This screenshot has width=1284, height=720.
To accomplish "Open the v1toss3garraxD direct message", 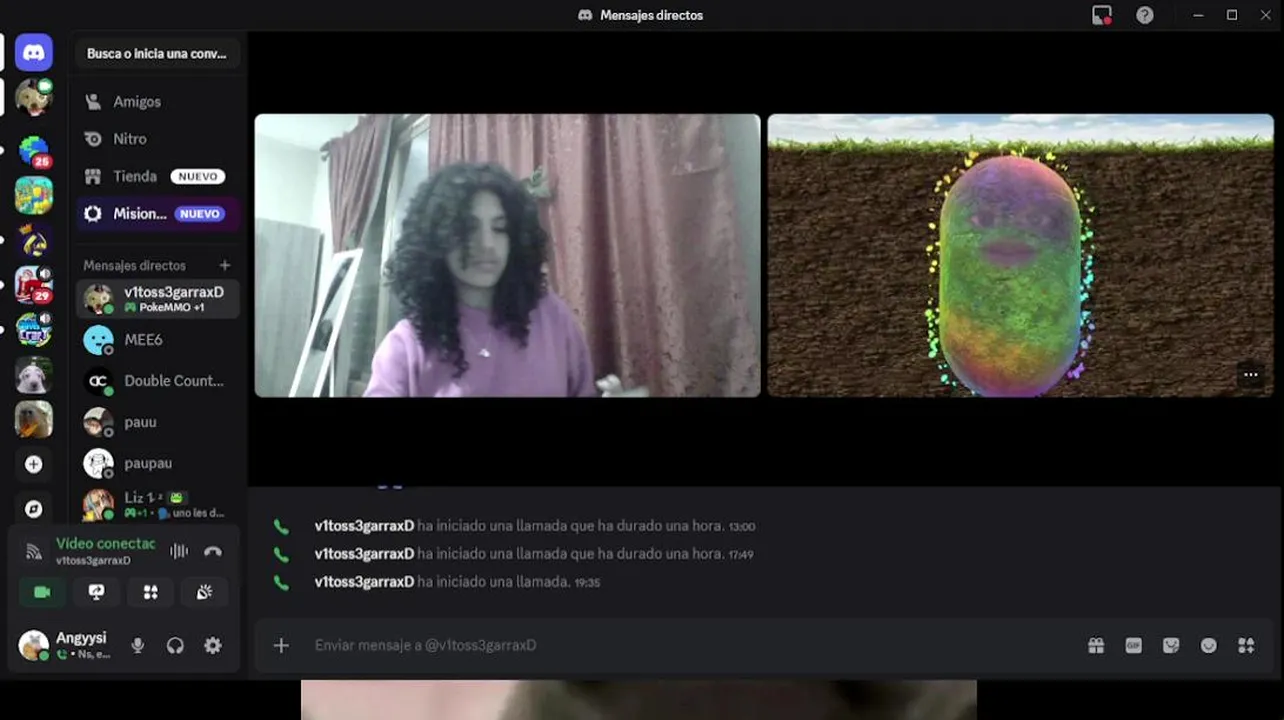I will click(x=157, y=298).
